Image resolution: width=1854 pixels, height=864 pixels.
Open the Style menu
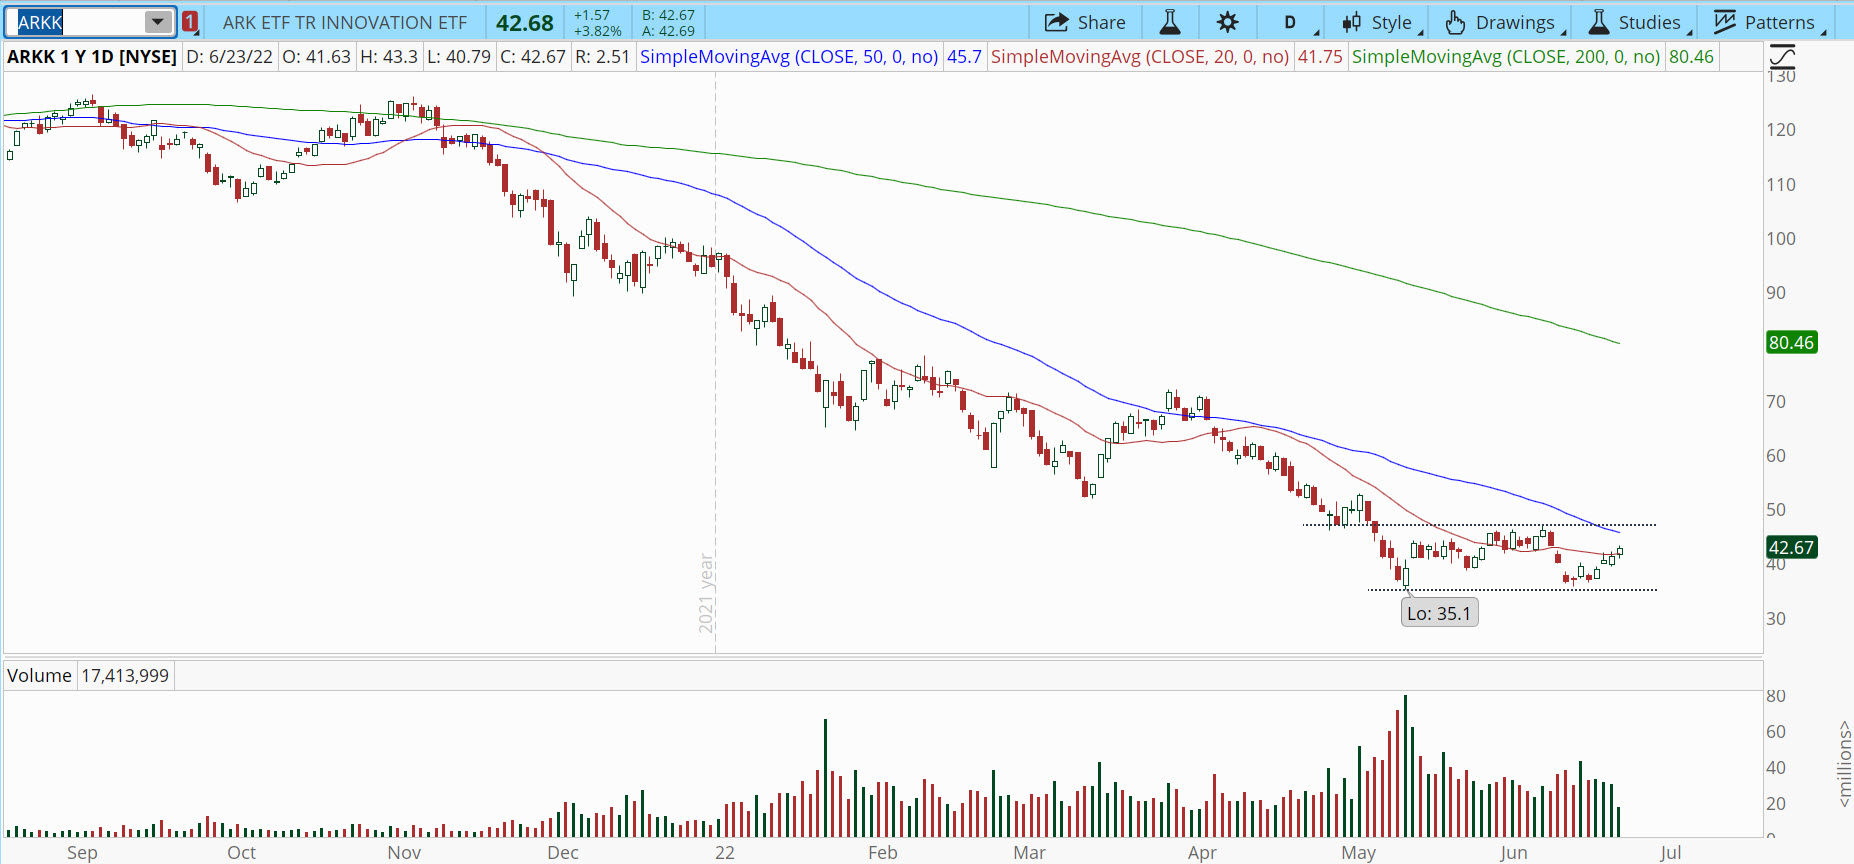click(1378, 22)
